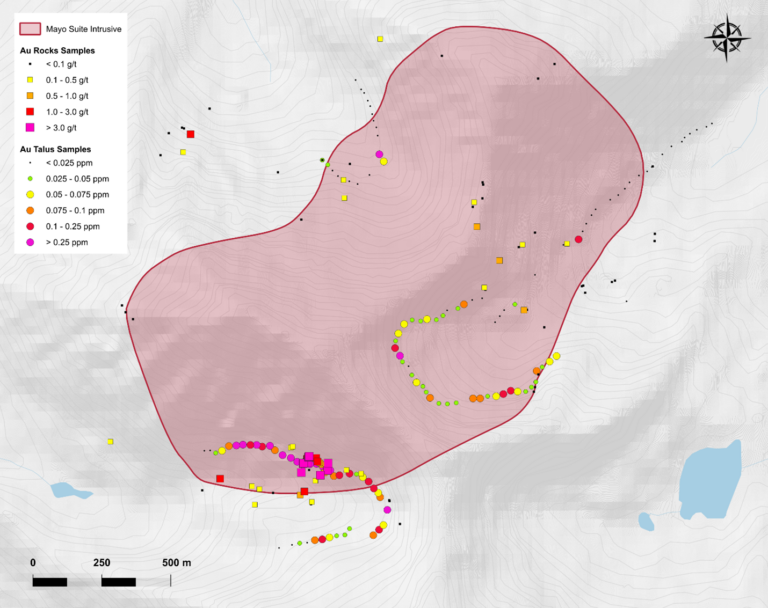Select the orange 0.5 - 1.0 g/t legend square
Viewport: 768px width, 608px height.
(31, 96)
